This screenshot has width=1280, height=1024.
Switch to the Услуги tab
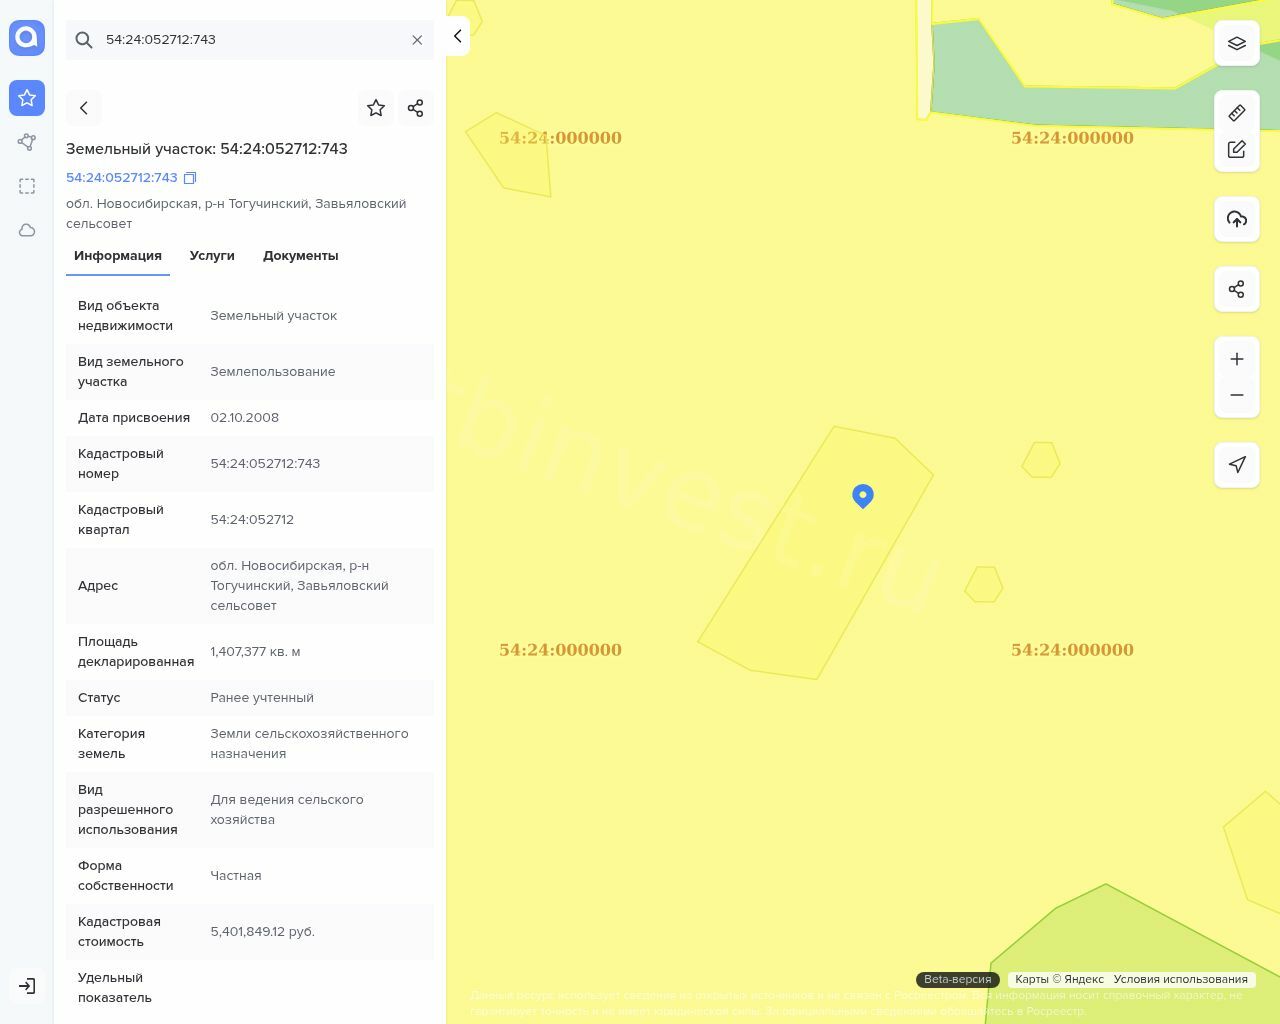click(212, 256)
